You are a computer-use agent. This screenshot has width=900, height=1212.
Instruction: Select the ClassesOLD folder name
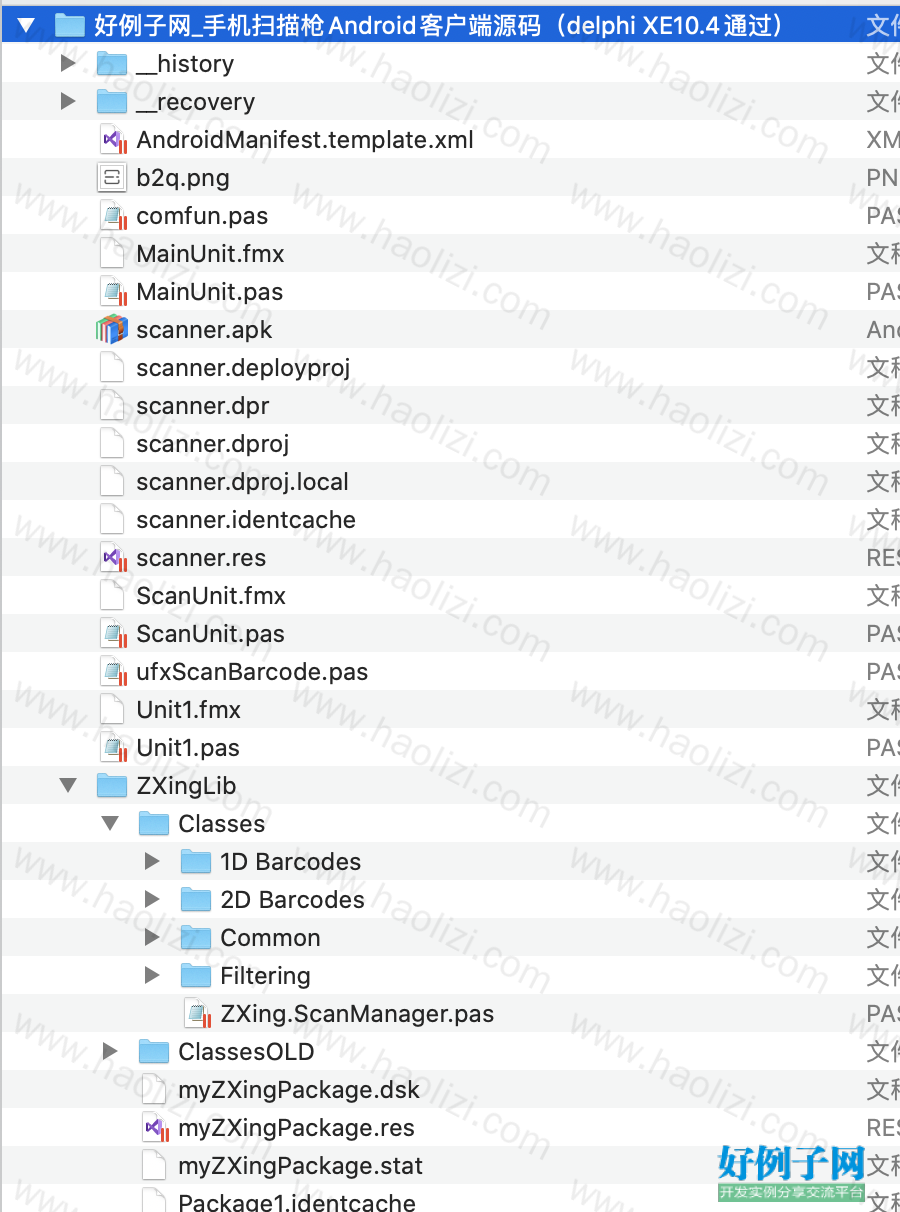tap(246, 1052)
